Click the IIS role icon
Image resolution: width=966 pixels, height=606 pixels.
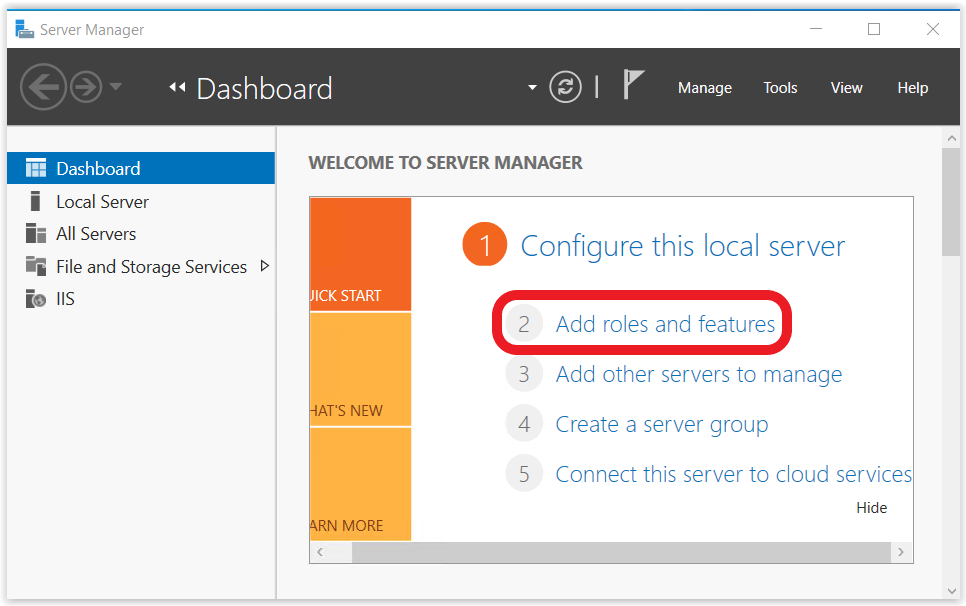click(x=36, y=299)
